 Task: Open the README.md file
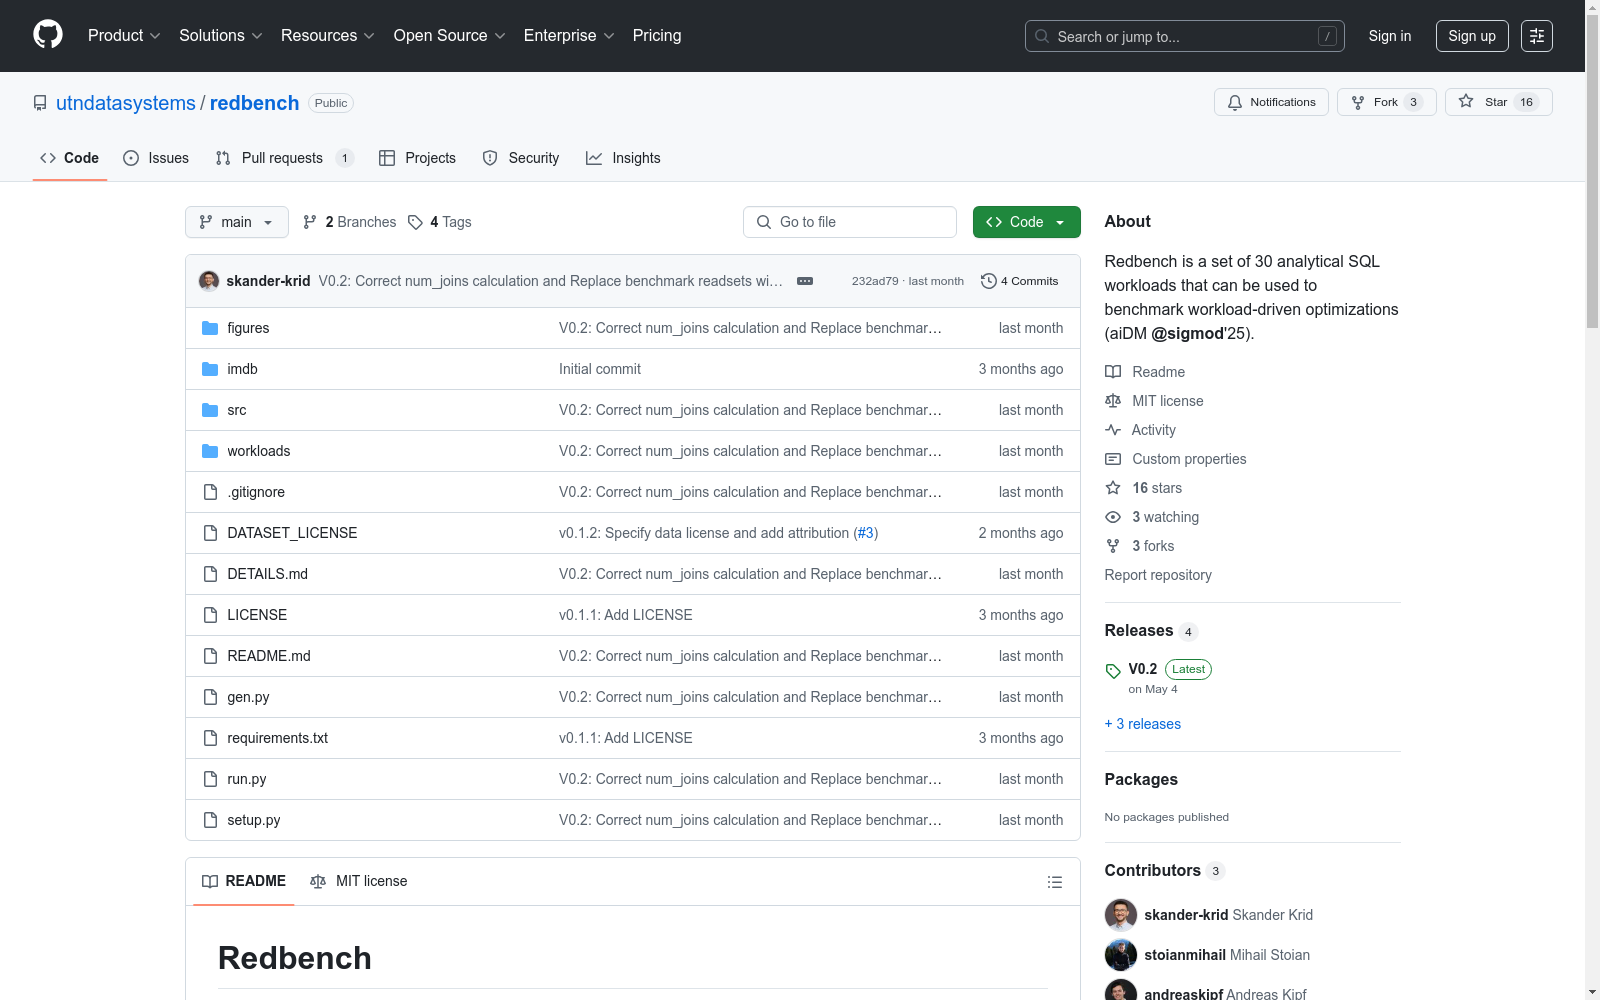click(269, 656)
